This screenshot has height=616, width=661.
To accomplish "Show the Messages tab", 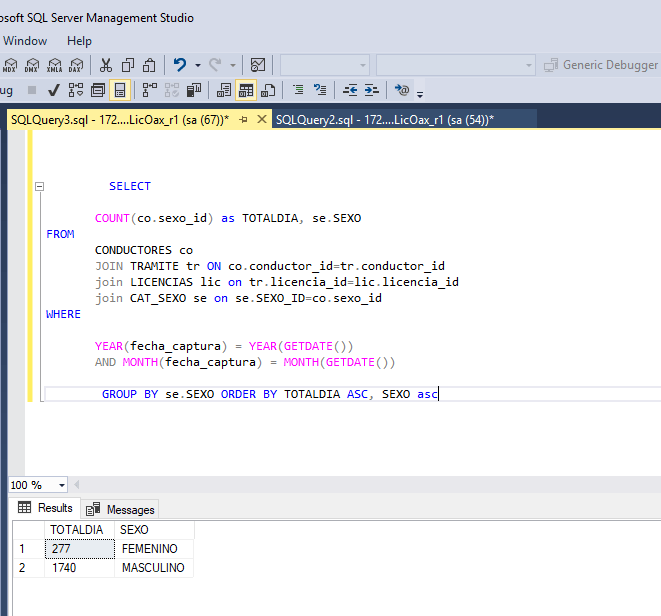I will click(120, 509).
